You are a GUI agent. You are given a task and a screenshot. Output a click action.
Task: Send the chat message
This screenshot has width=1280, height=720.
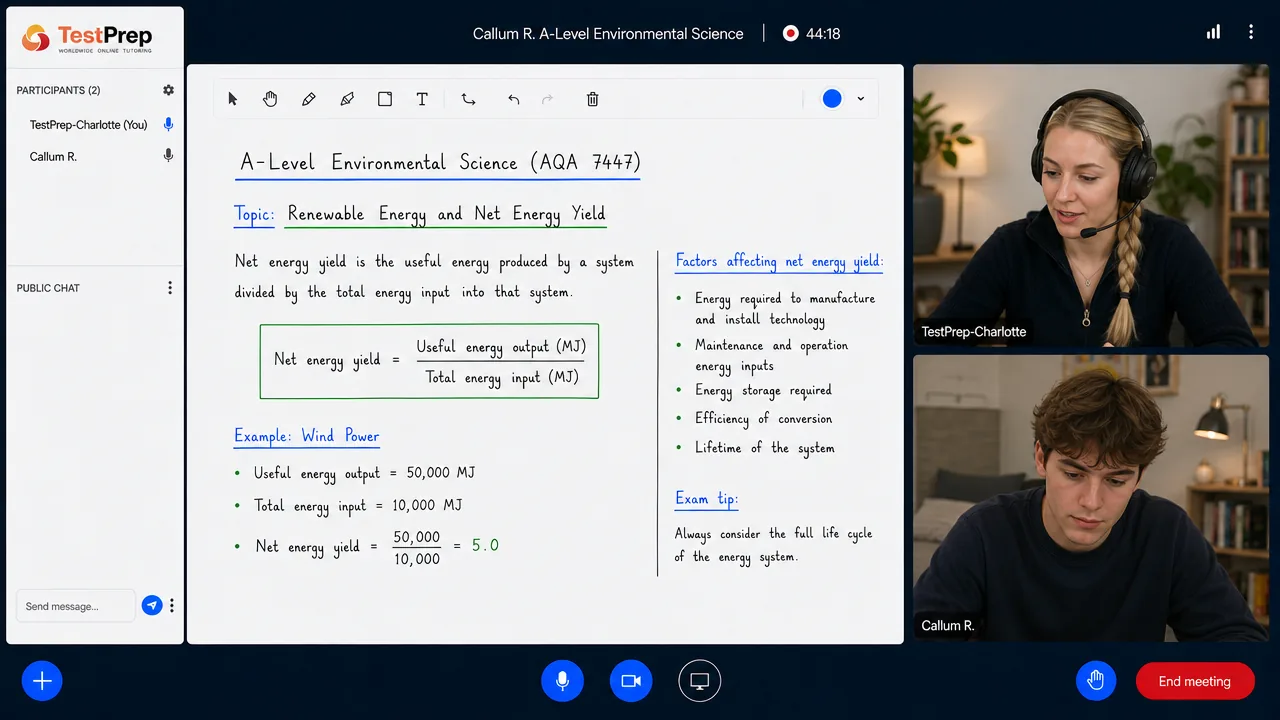(x=152, y=605)
